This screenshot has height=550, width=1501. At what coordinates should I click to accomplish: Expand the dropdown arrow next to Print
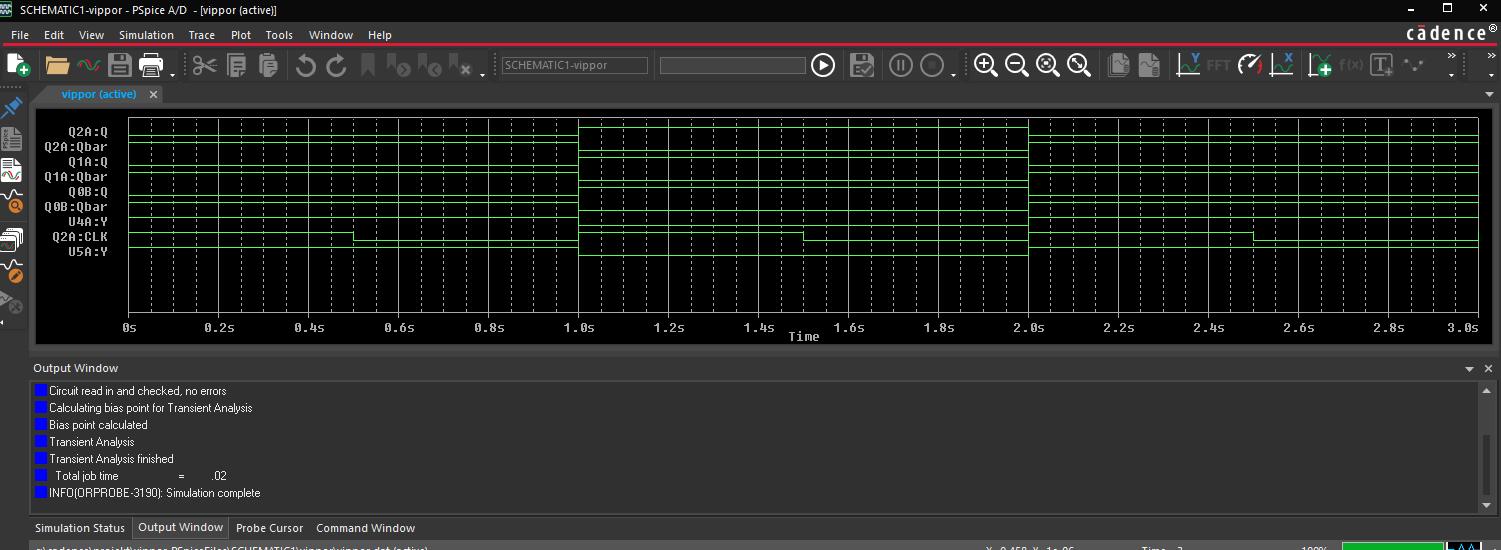pyautogui.click(x=172, y=74)
